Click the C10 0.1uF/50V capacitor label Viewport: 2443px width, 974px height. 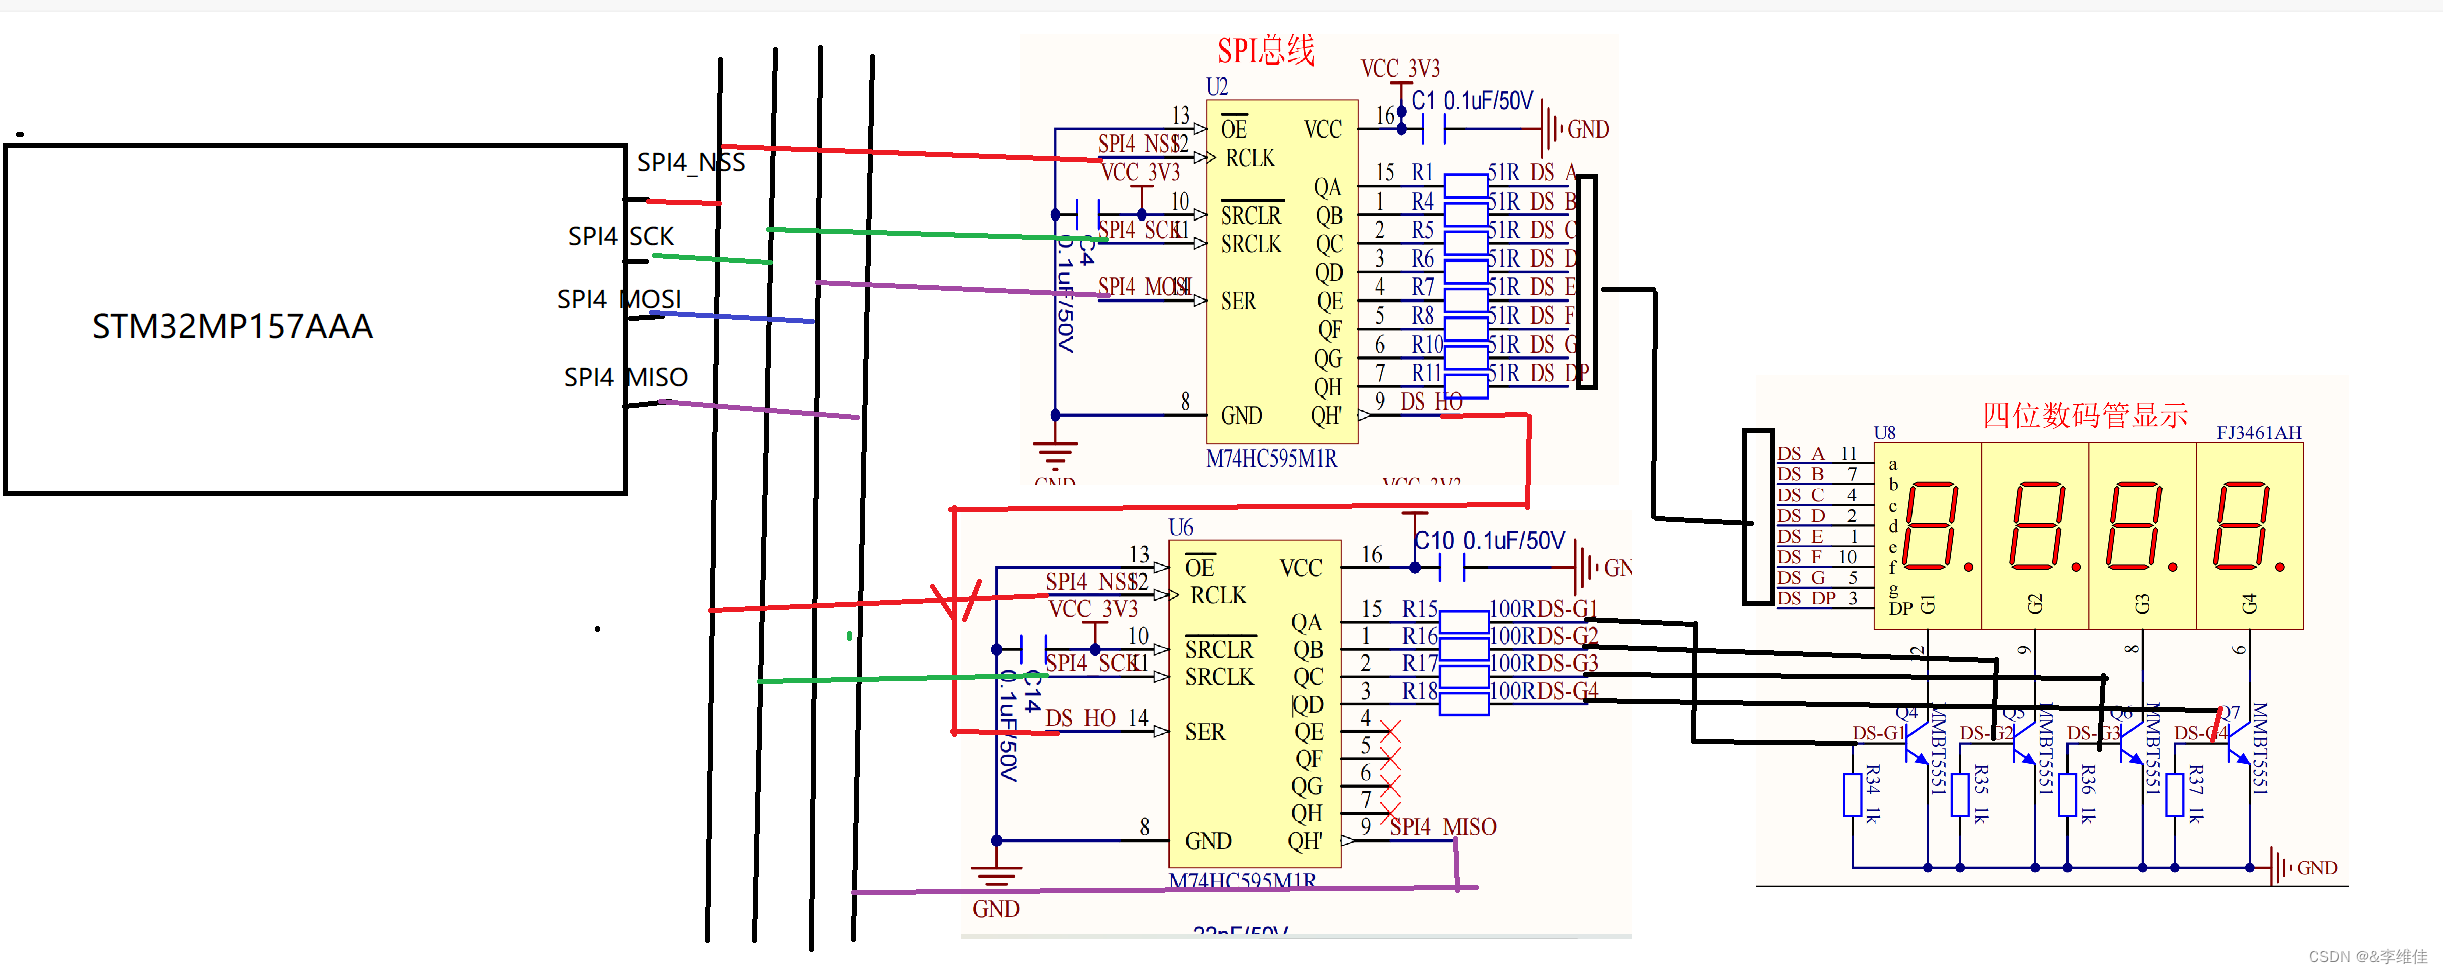click(x=1489, y=540)
